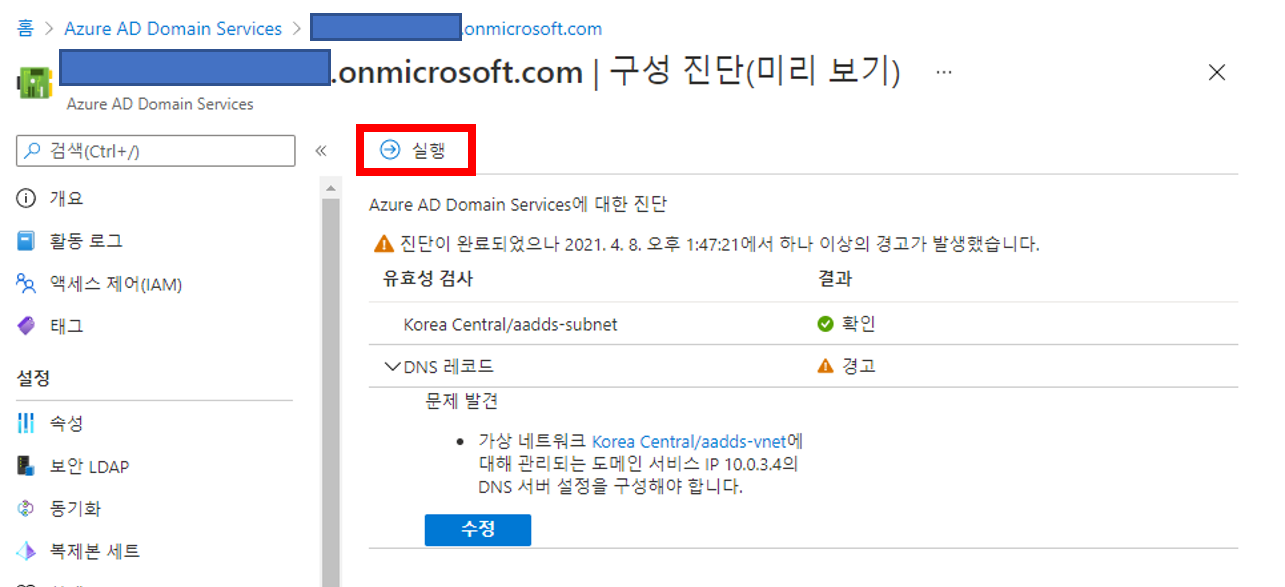
Task: Click the Azure AD Domain Services에 대한 진단 heading
Action: [x=518, y=205]
